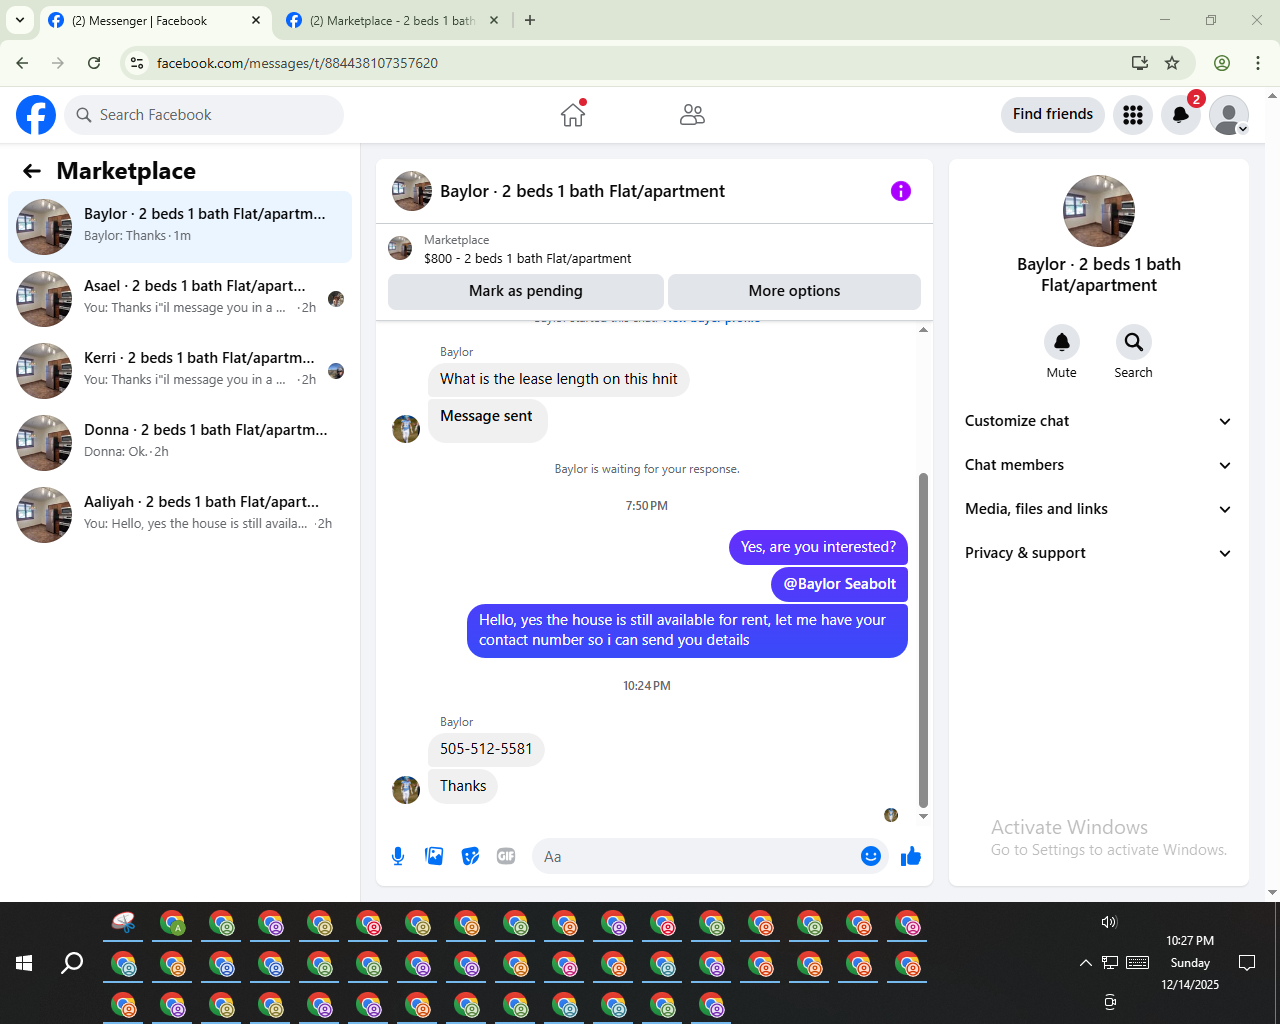Viewport: 1280px width, 1024px height.
Task: Open the emoji picker smiley icon
Action: click(871, 856)
